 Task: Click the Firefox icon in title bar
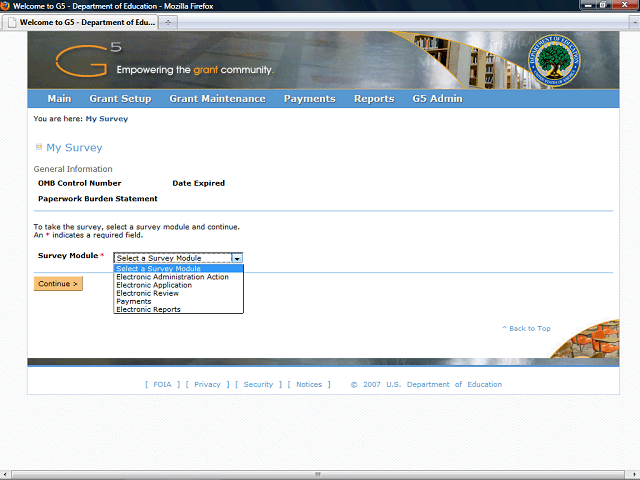click(x=5, y=6)
